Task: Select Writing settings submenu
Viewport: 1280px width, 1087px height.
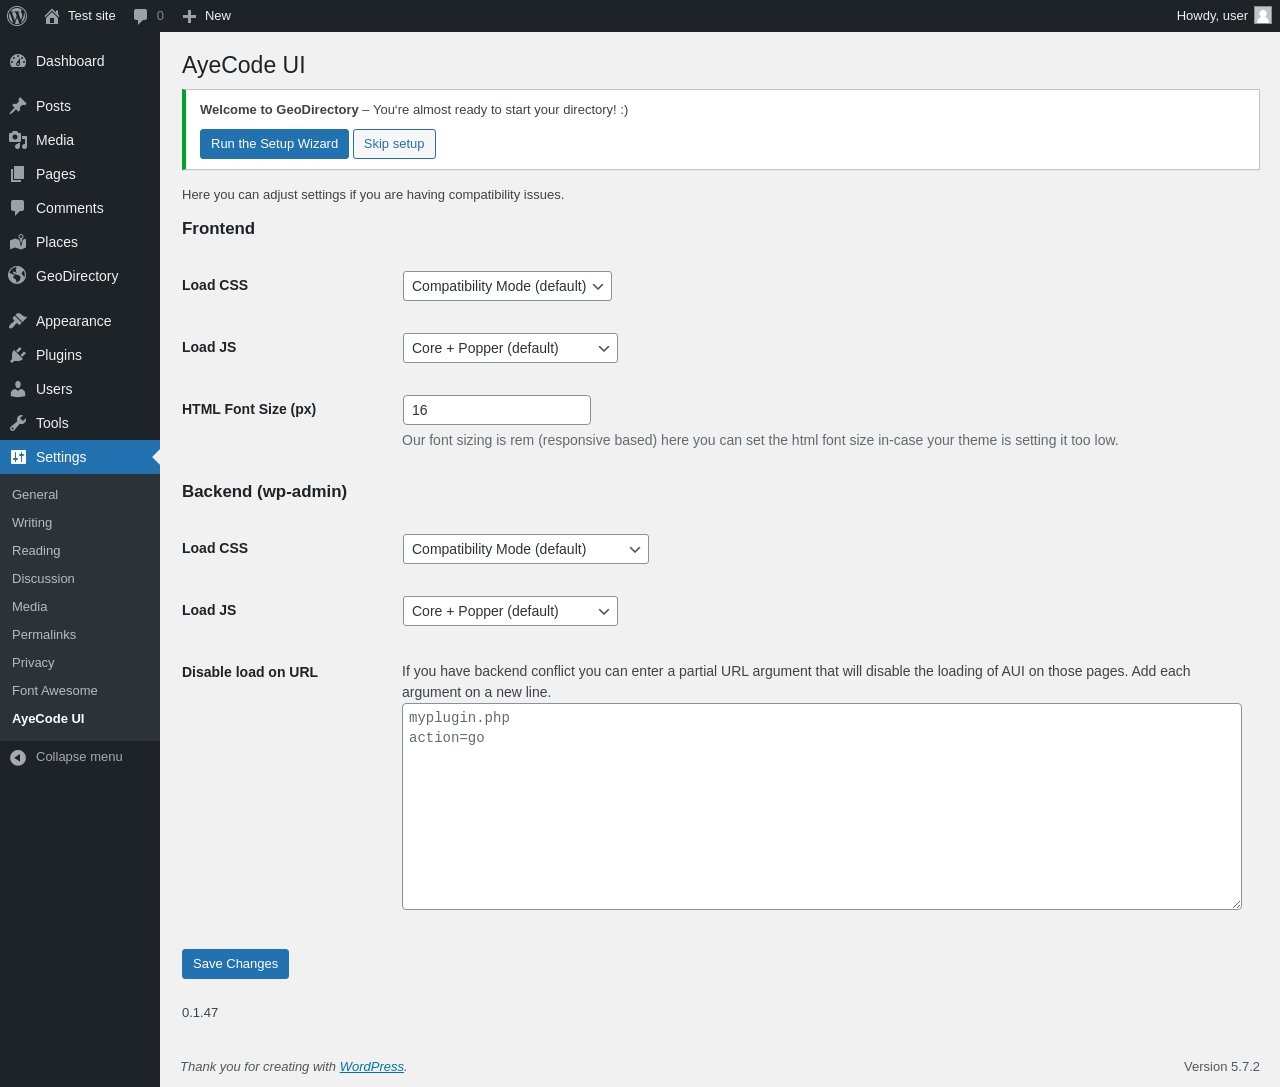Action: click(x=32, y=523)
